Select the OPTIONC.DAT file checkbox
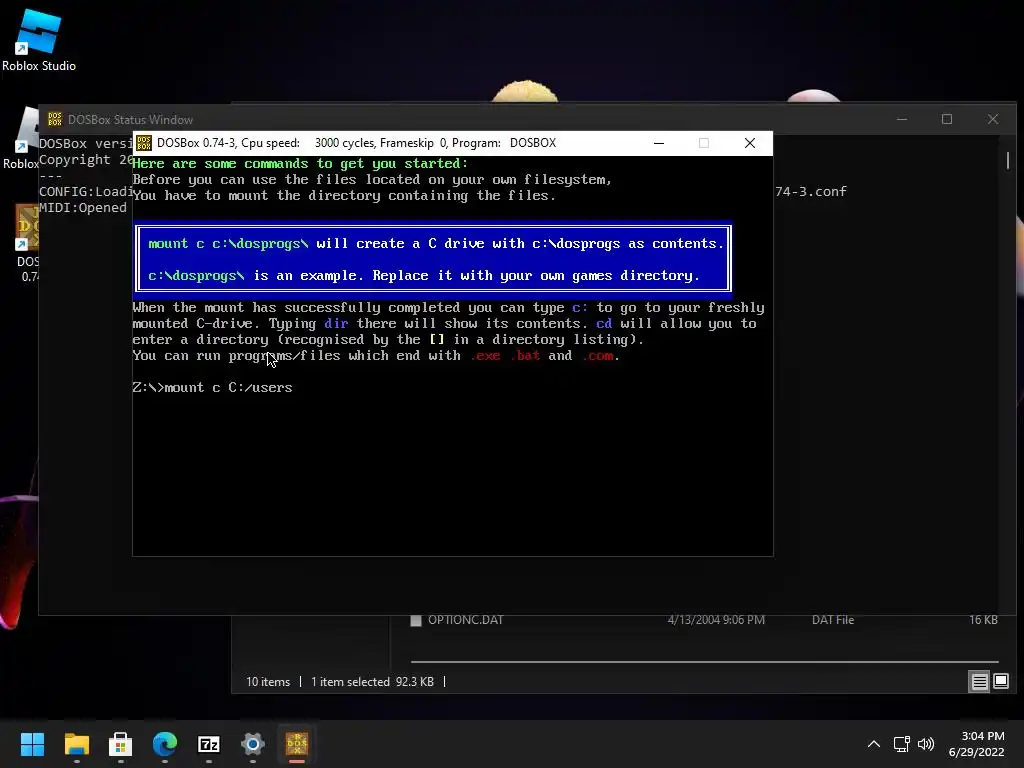Screen dimensions: 1024x768 coord(416,620)
